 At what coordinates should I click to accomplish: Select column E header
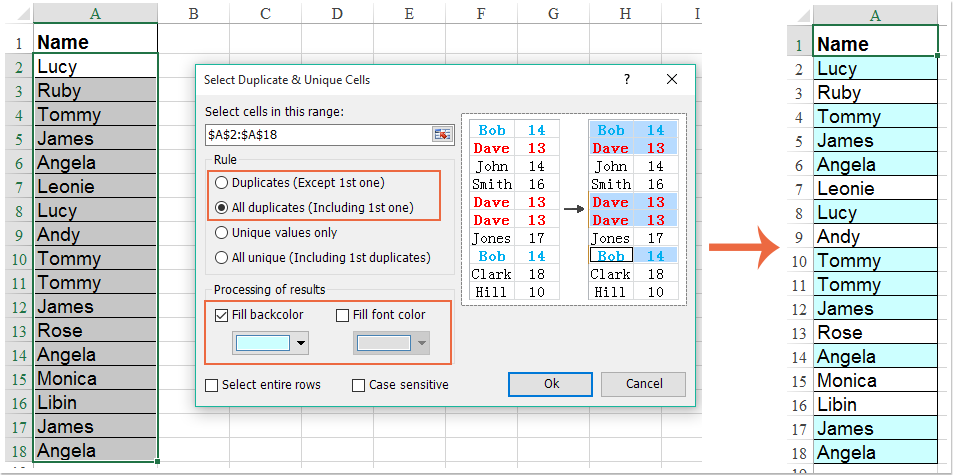click(x=409, y=13)
